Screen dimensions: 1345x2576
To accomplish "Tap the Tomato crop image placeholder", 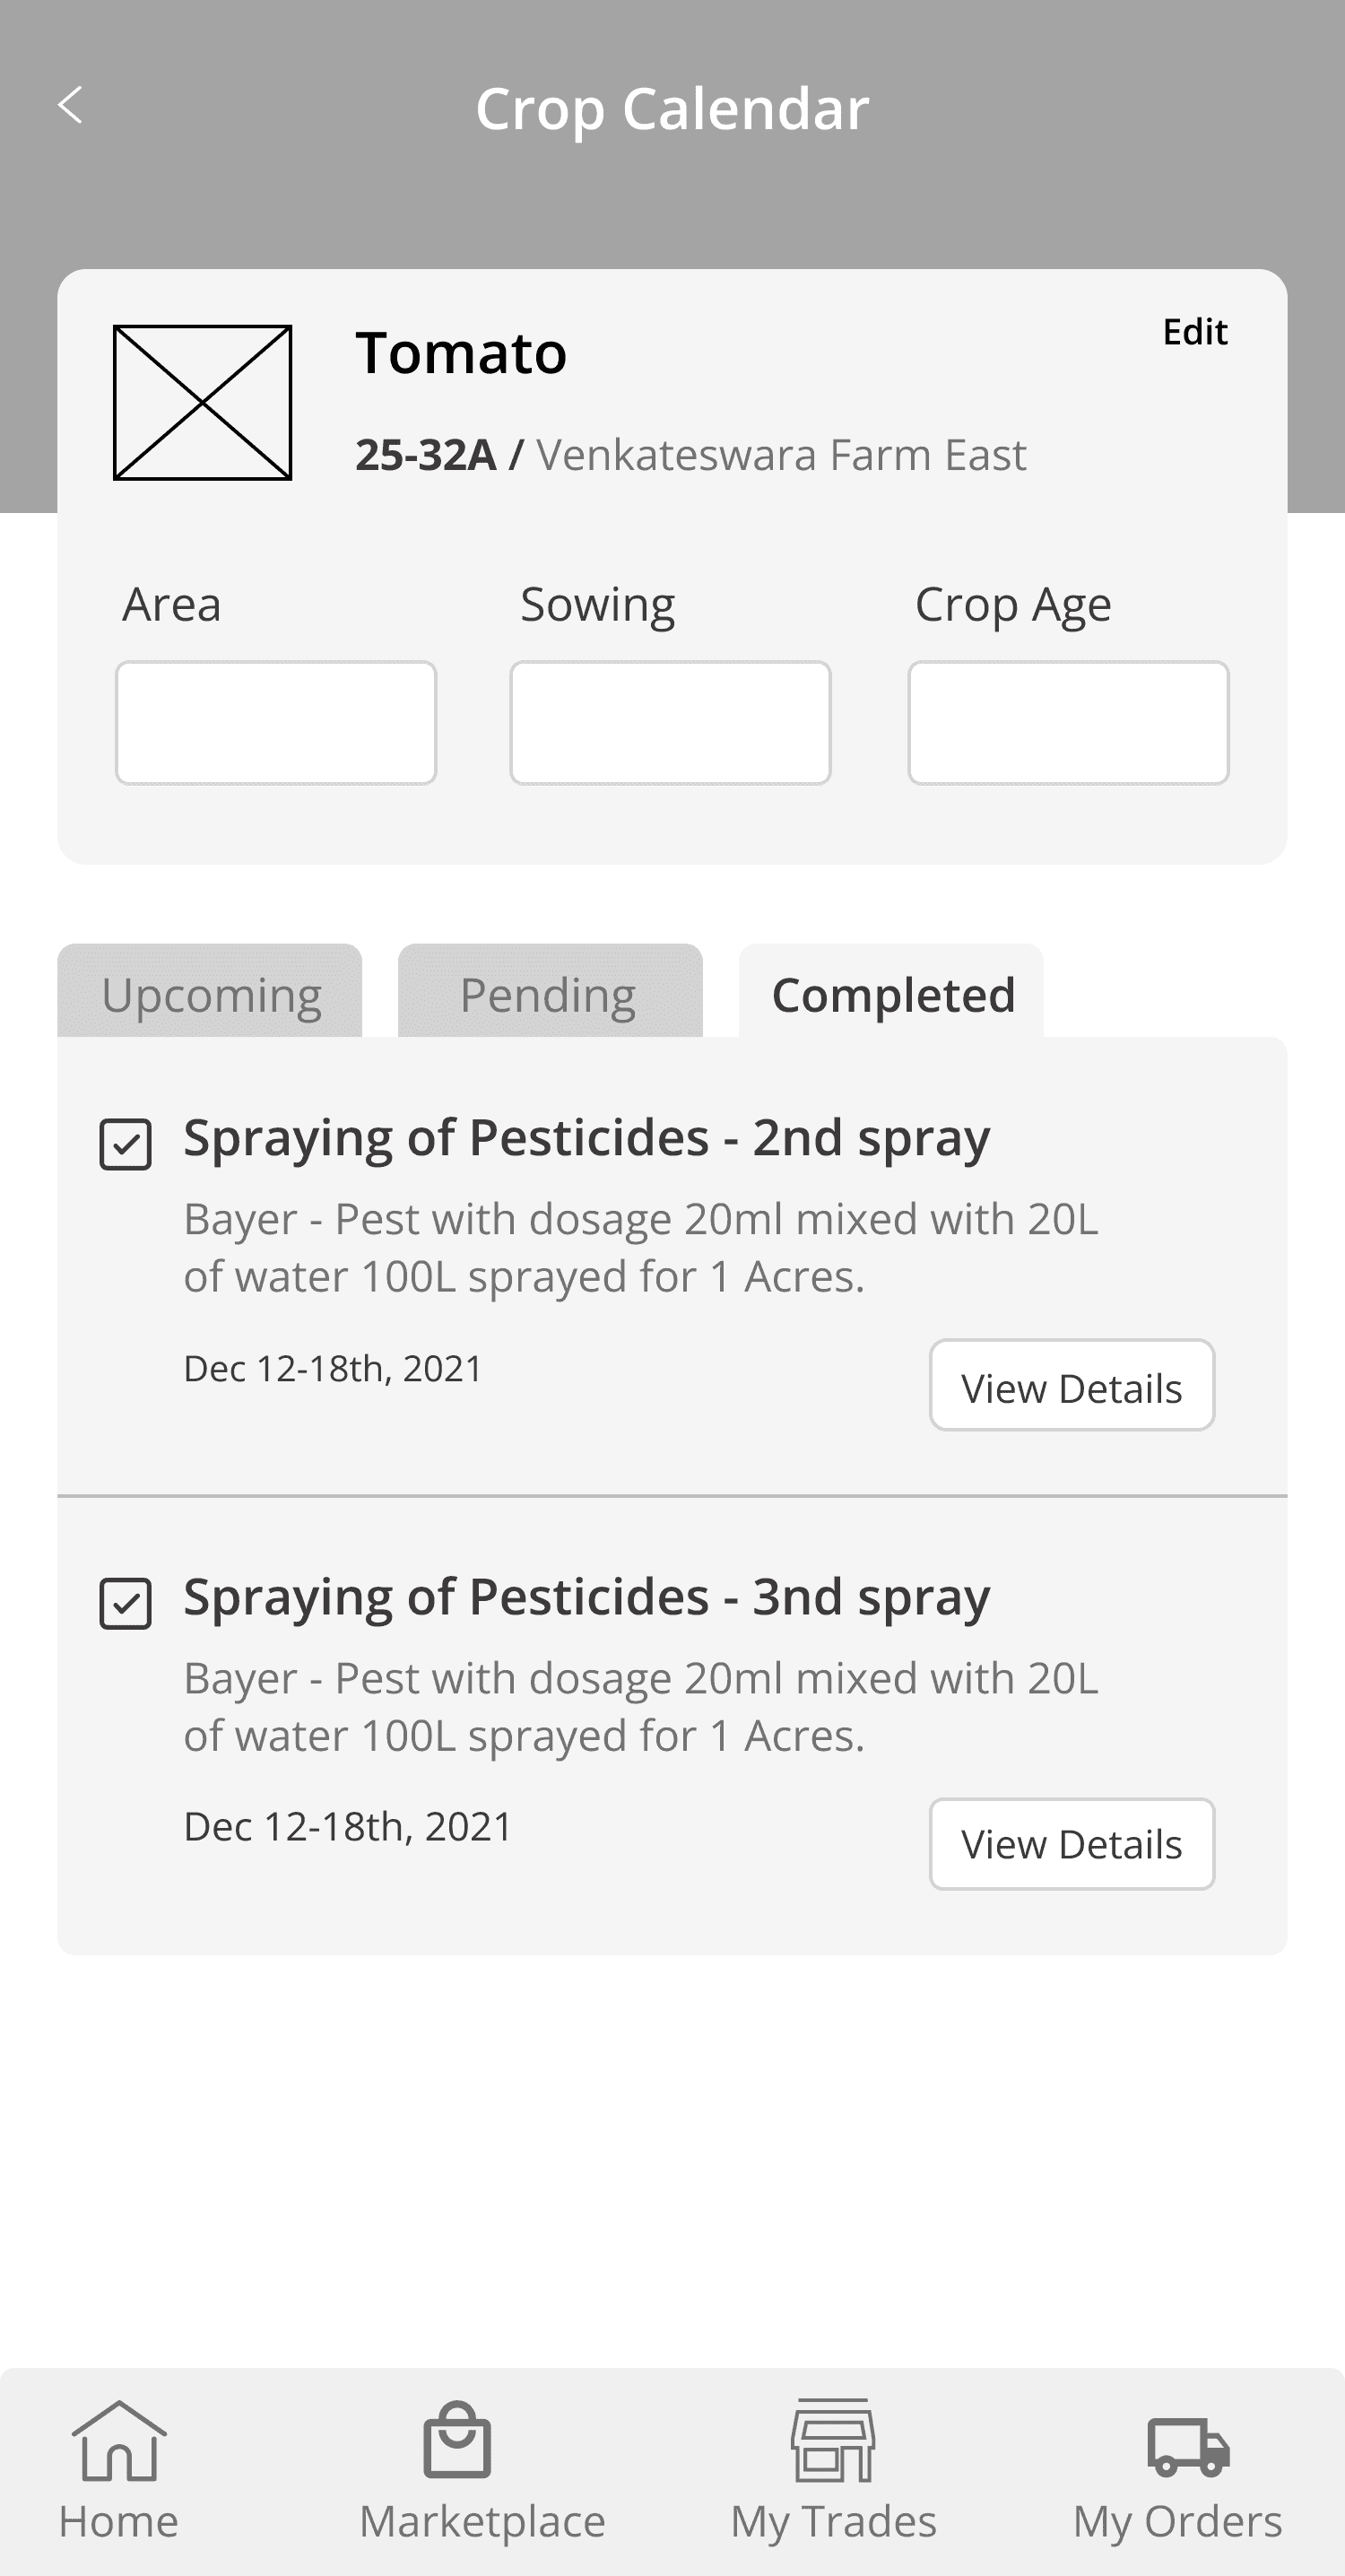I will tap(203, 402).
